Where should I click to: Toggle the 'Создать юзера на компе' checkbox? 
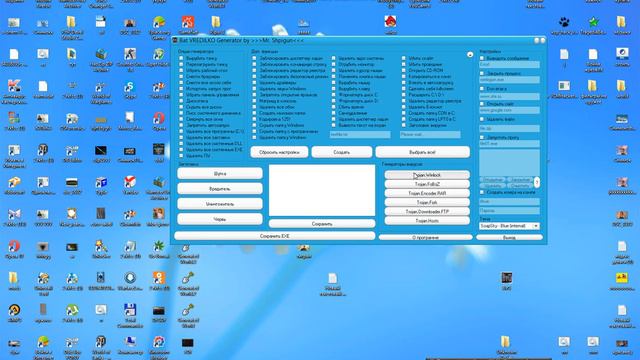click(482, 192)
